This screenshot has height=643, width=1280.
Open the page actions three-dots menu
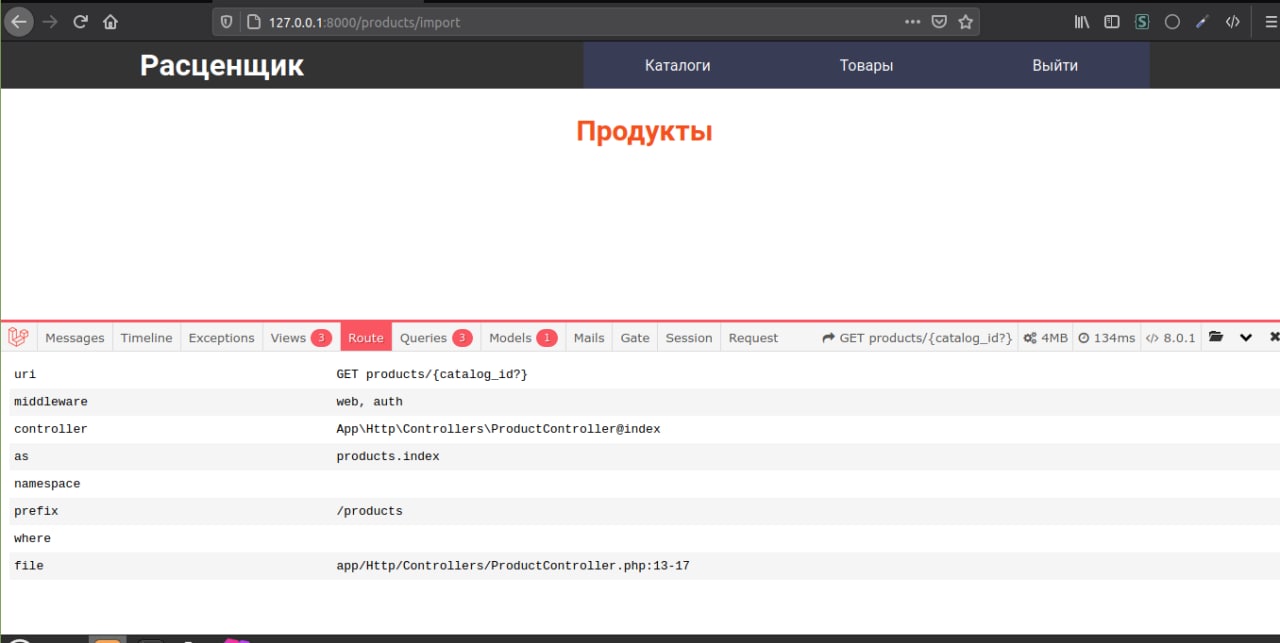tap(913, 21)
